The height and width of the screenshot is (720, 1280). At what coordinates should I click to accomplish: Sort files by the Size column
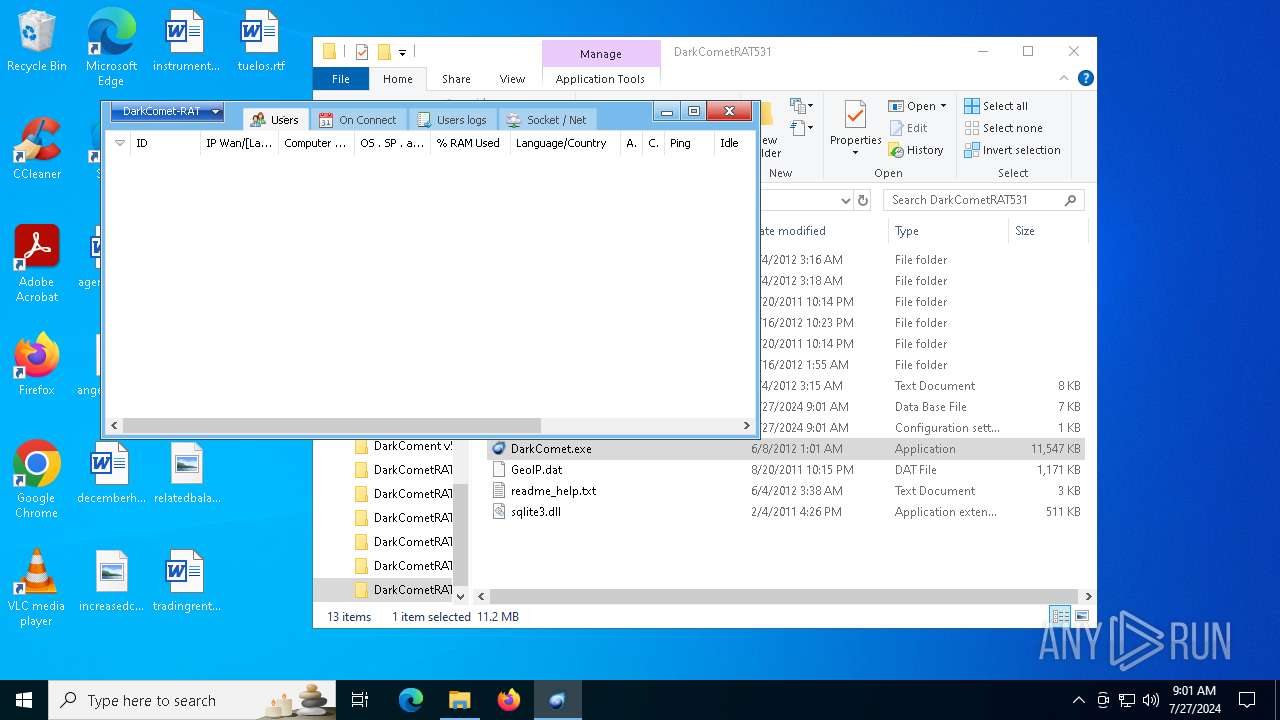tap(1046, 231)
